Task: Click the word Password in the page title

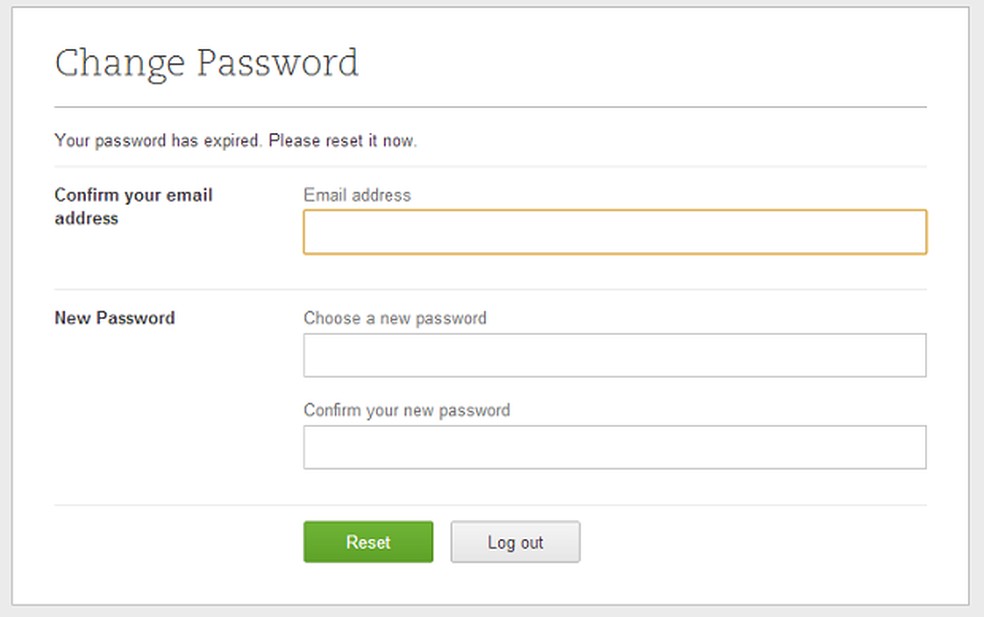Action: [277, 63]
